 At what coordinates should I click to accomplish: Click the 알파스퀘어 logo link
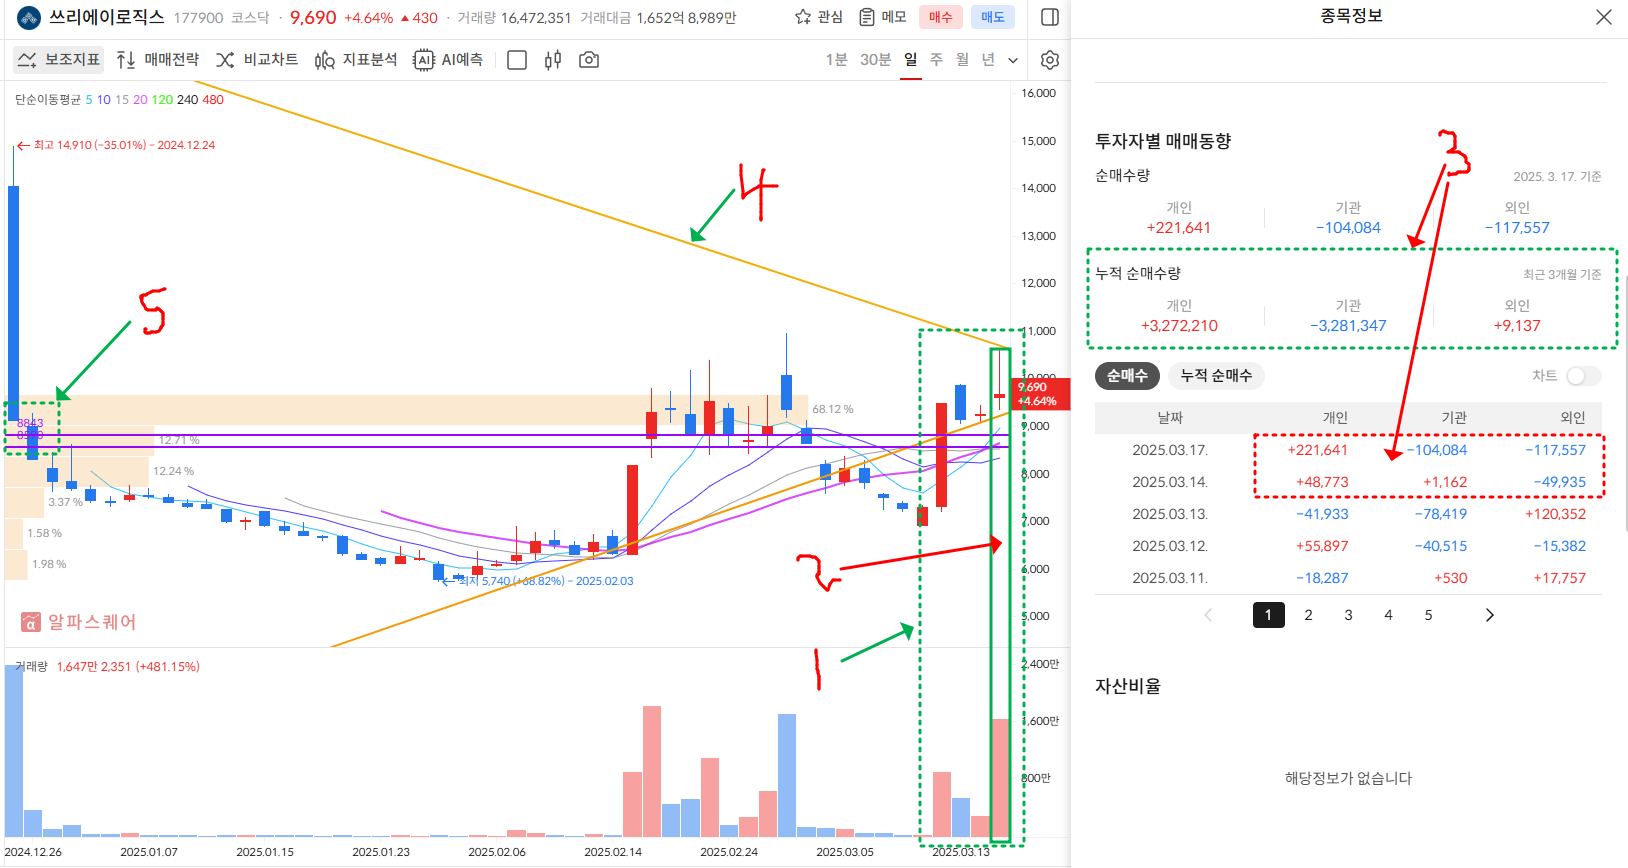78,622
